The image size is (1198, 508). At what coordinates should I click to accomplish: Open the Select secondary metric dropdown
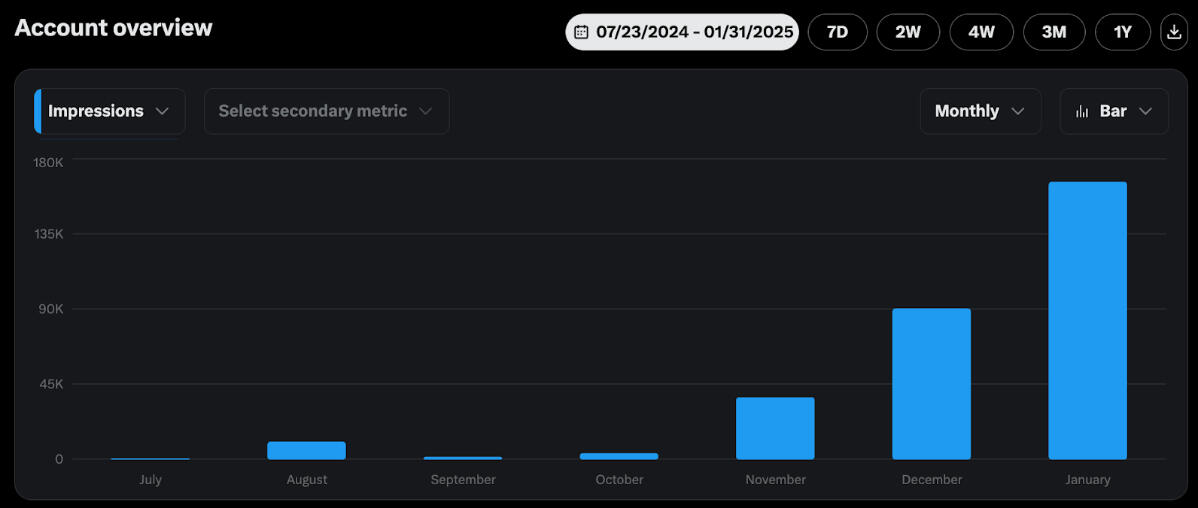pos(326,111)
